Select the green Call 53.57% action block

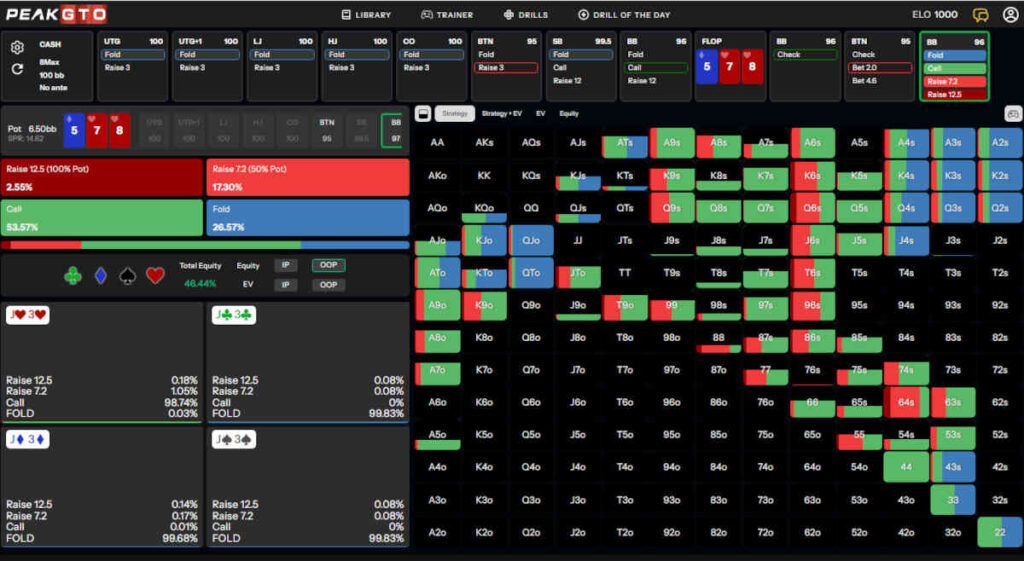point(102,217)
